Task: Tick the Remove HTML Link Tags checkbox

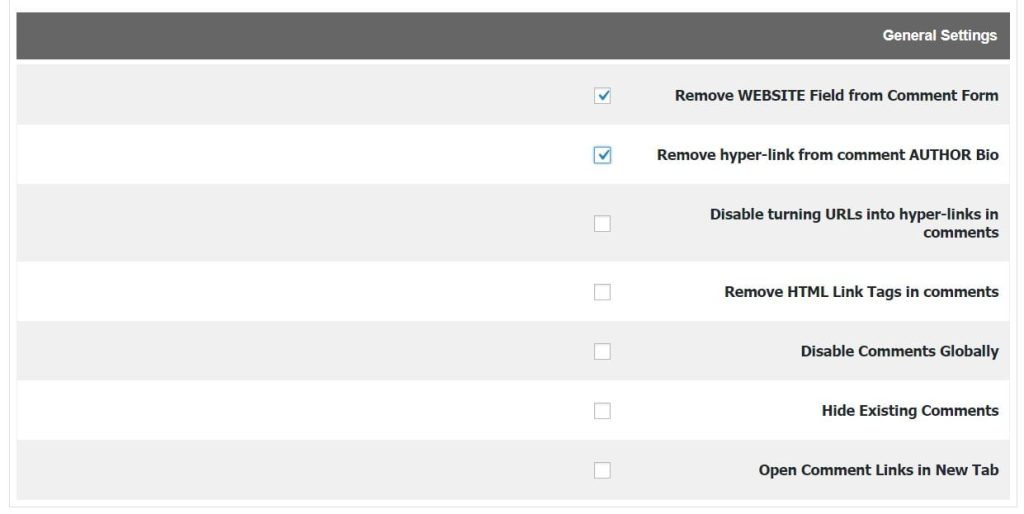Action: point(602,292)
